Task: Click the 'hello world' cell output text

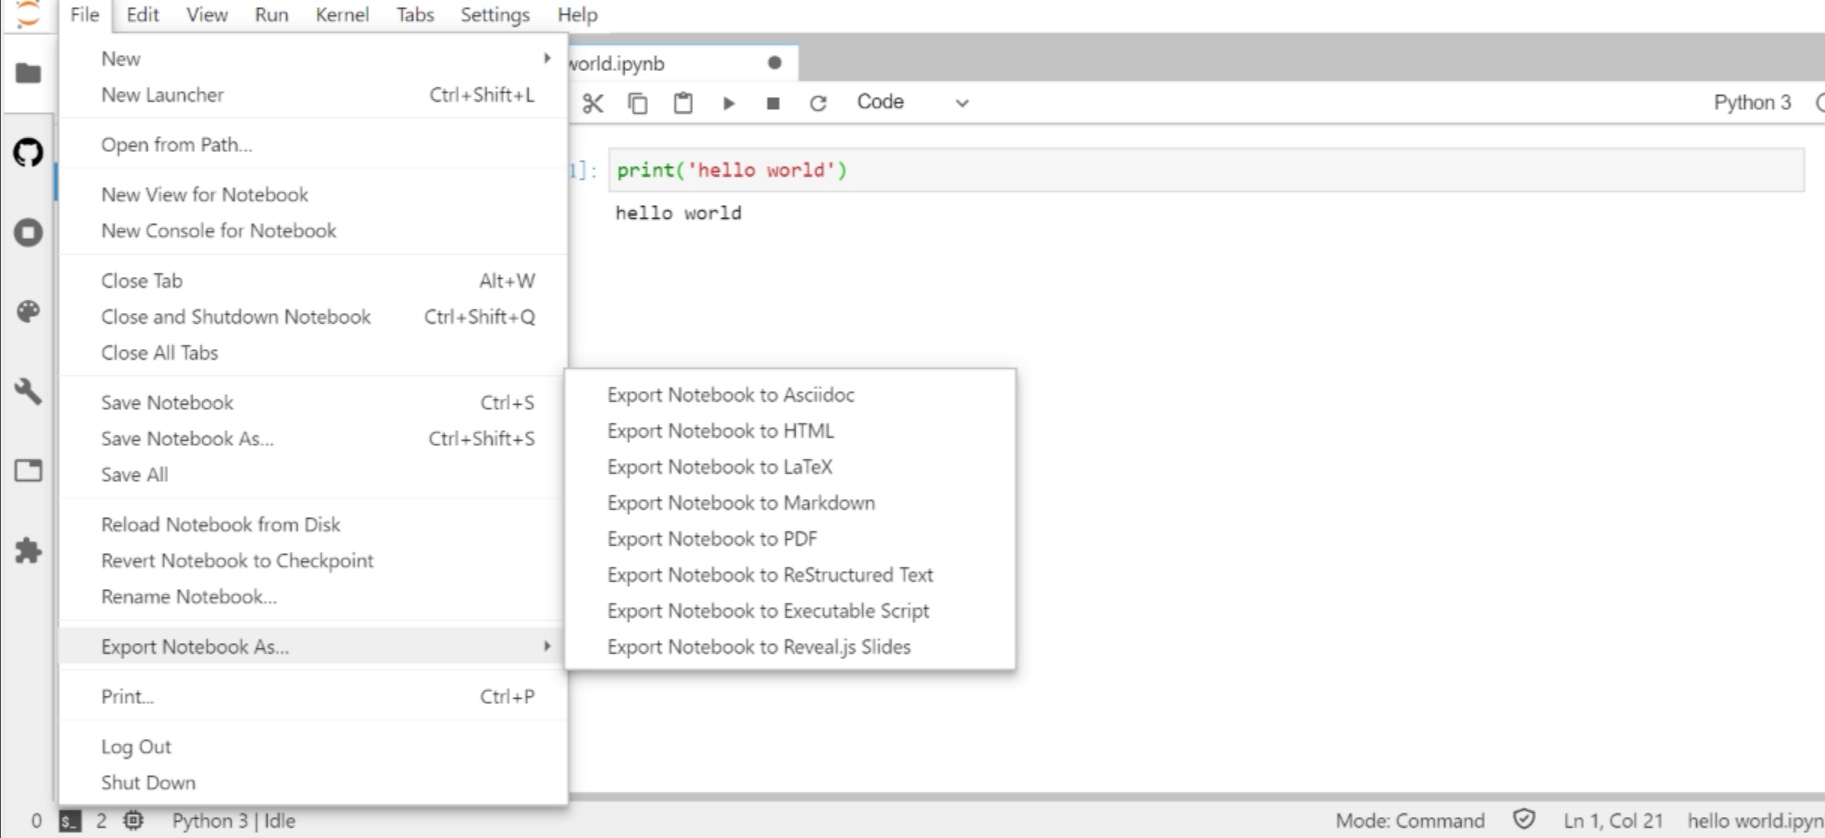Action: coord(678,213)
